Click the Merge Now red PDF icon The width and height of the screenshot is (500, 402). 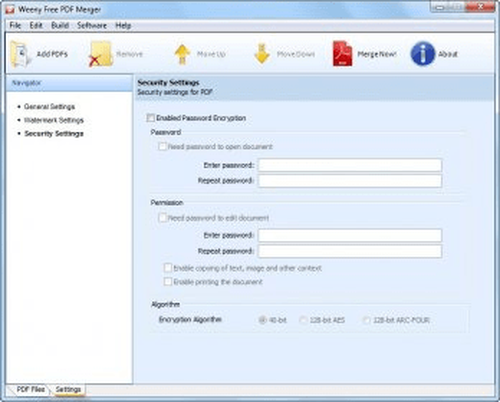pyautogui.click(x=342, y=54)
